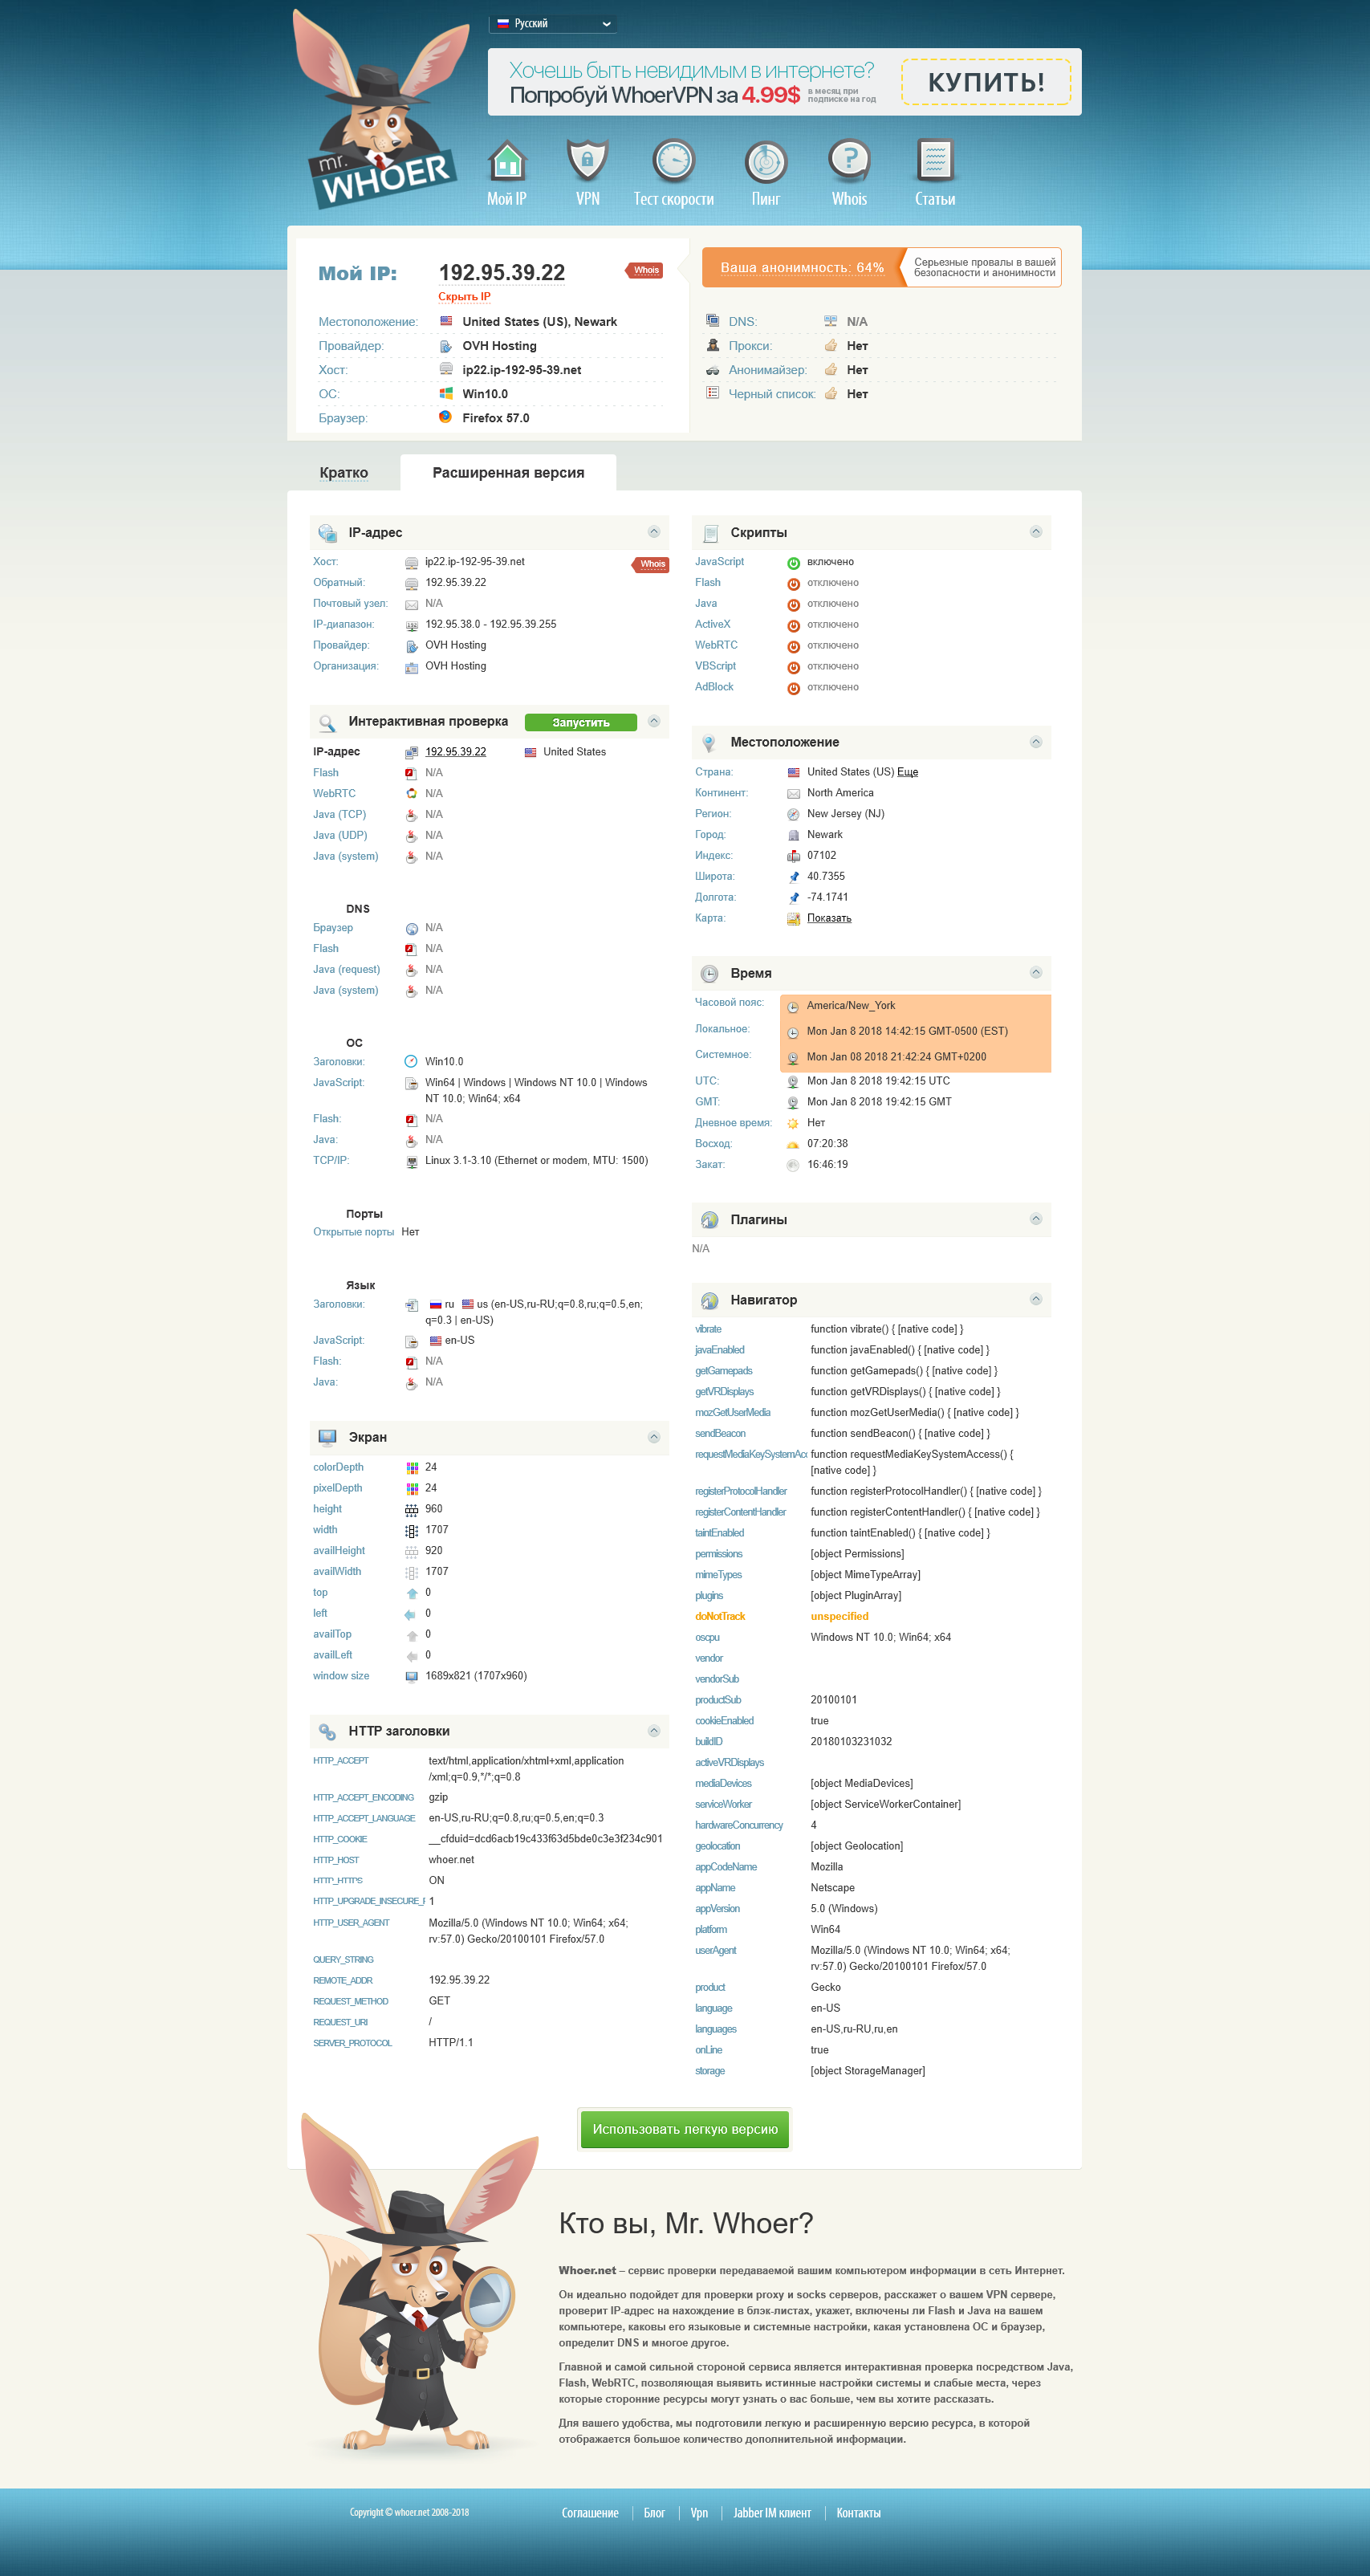Click the Местоположение pin icon
The width and height of the screenshot is (1370, 2576).
pyautogui.click(x=709, y=743)
